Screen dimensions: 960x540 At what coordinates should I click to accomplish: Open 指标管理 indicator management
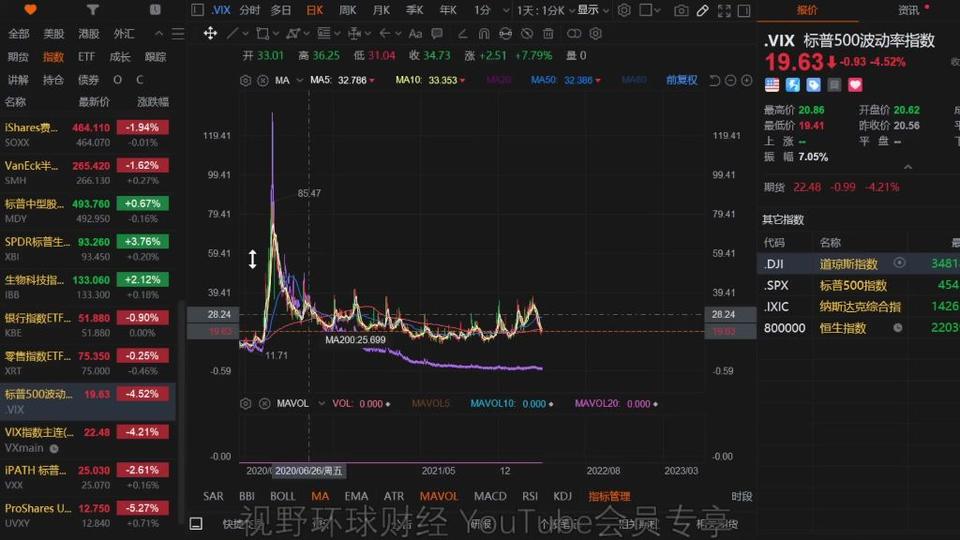(x=609, y=496)
